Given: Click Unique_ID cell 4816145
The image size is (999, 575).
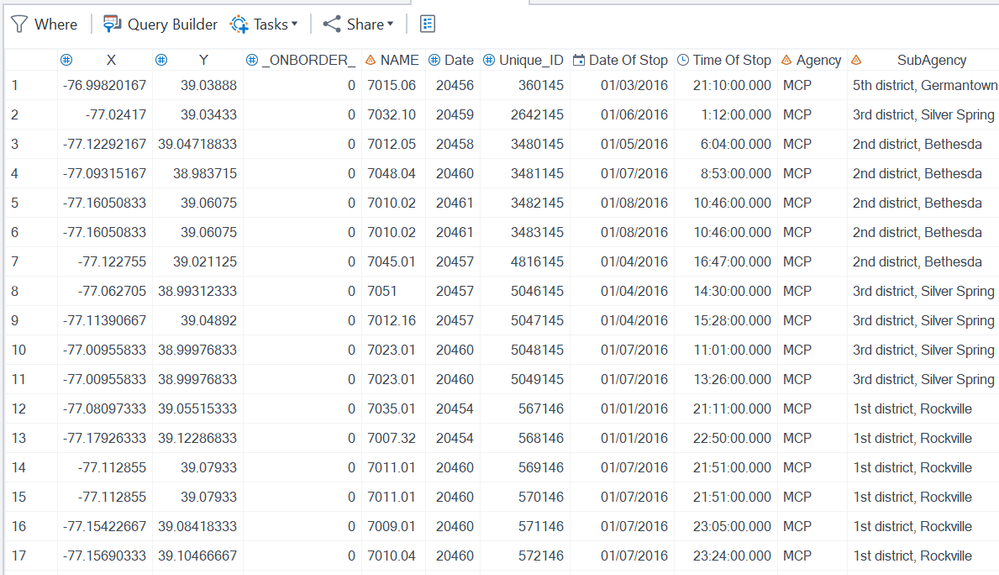Looking at the screenshot, I should (x=537, y=262).
